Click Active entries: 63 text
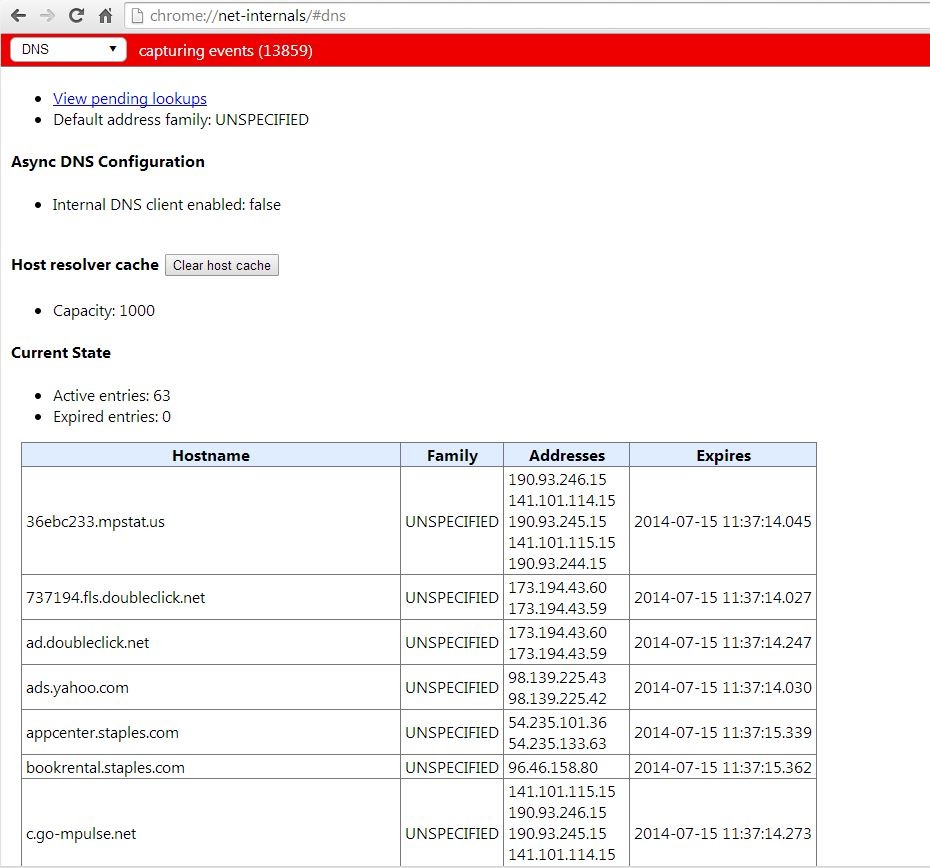This screenshot has width=930, height=868. pos(112,396)
